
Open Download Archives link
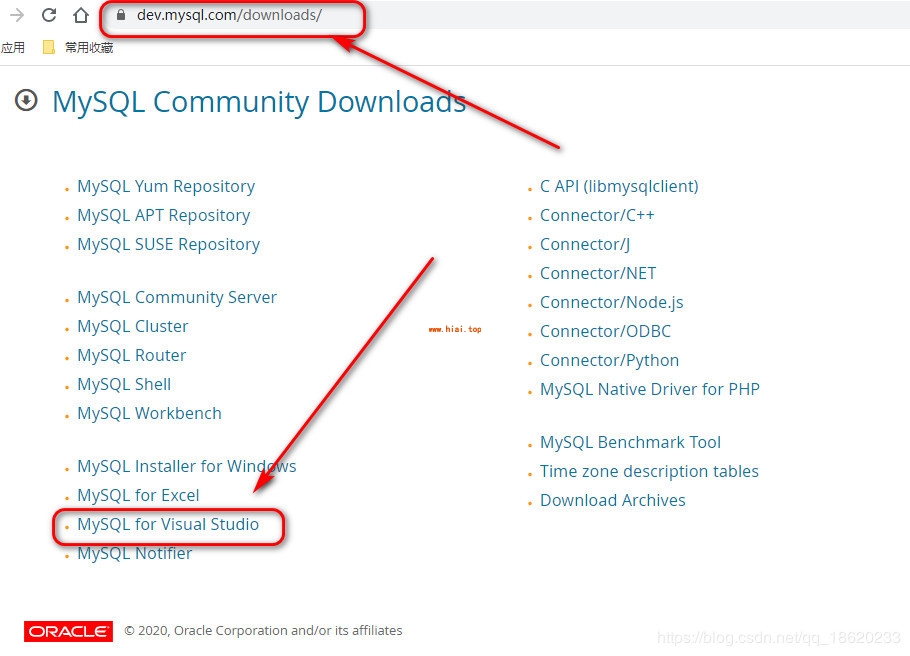(613, 500)
